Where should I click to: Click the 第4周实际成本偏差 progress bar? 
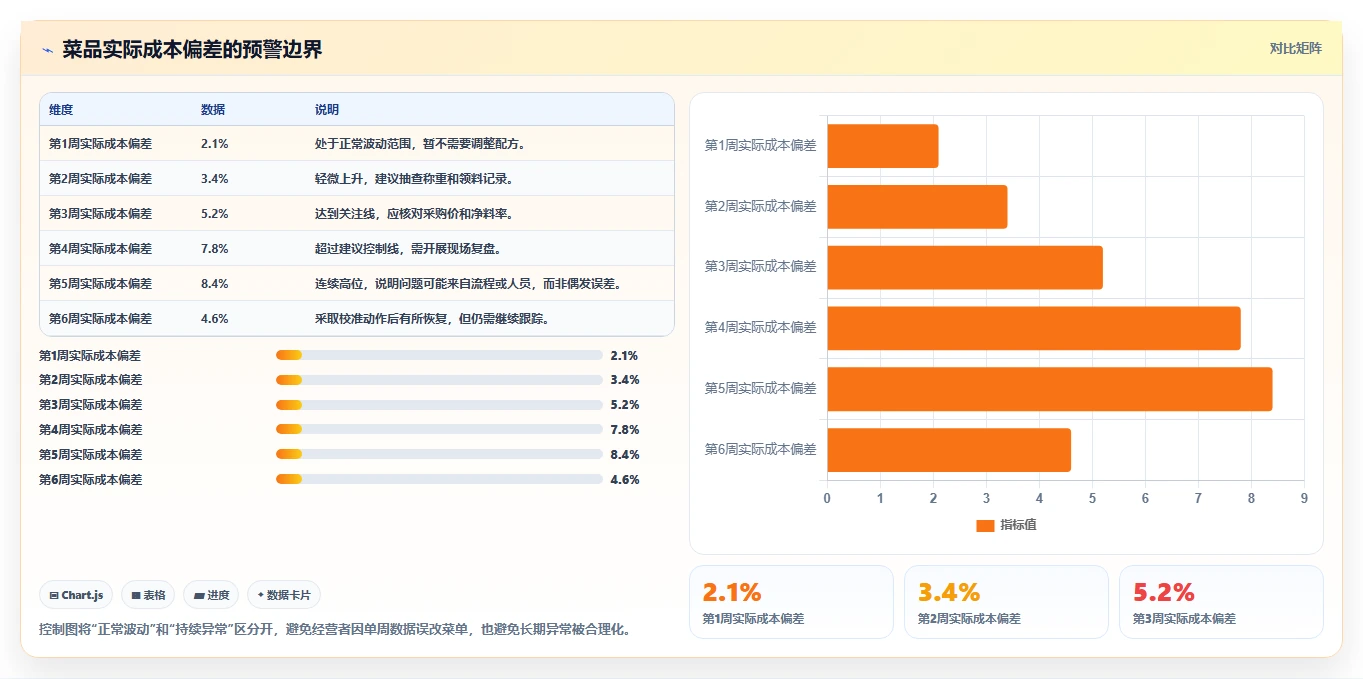439,429
